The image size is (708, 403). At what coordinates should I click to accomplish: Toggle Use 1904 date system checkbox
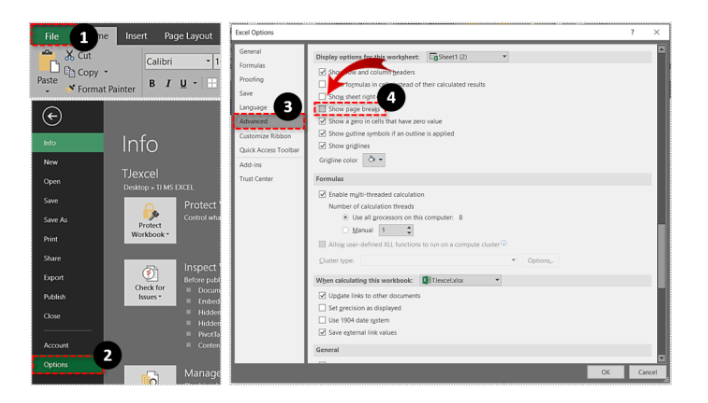click(x=322, y=320)
